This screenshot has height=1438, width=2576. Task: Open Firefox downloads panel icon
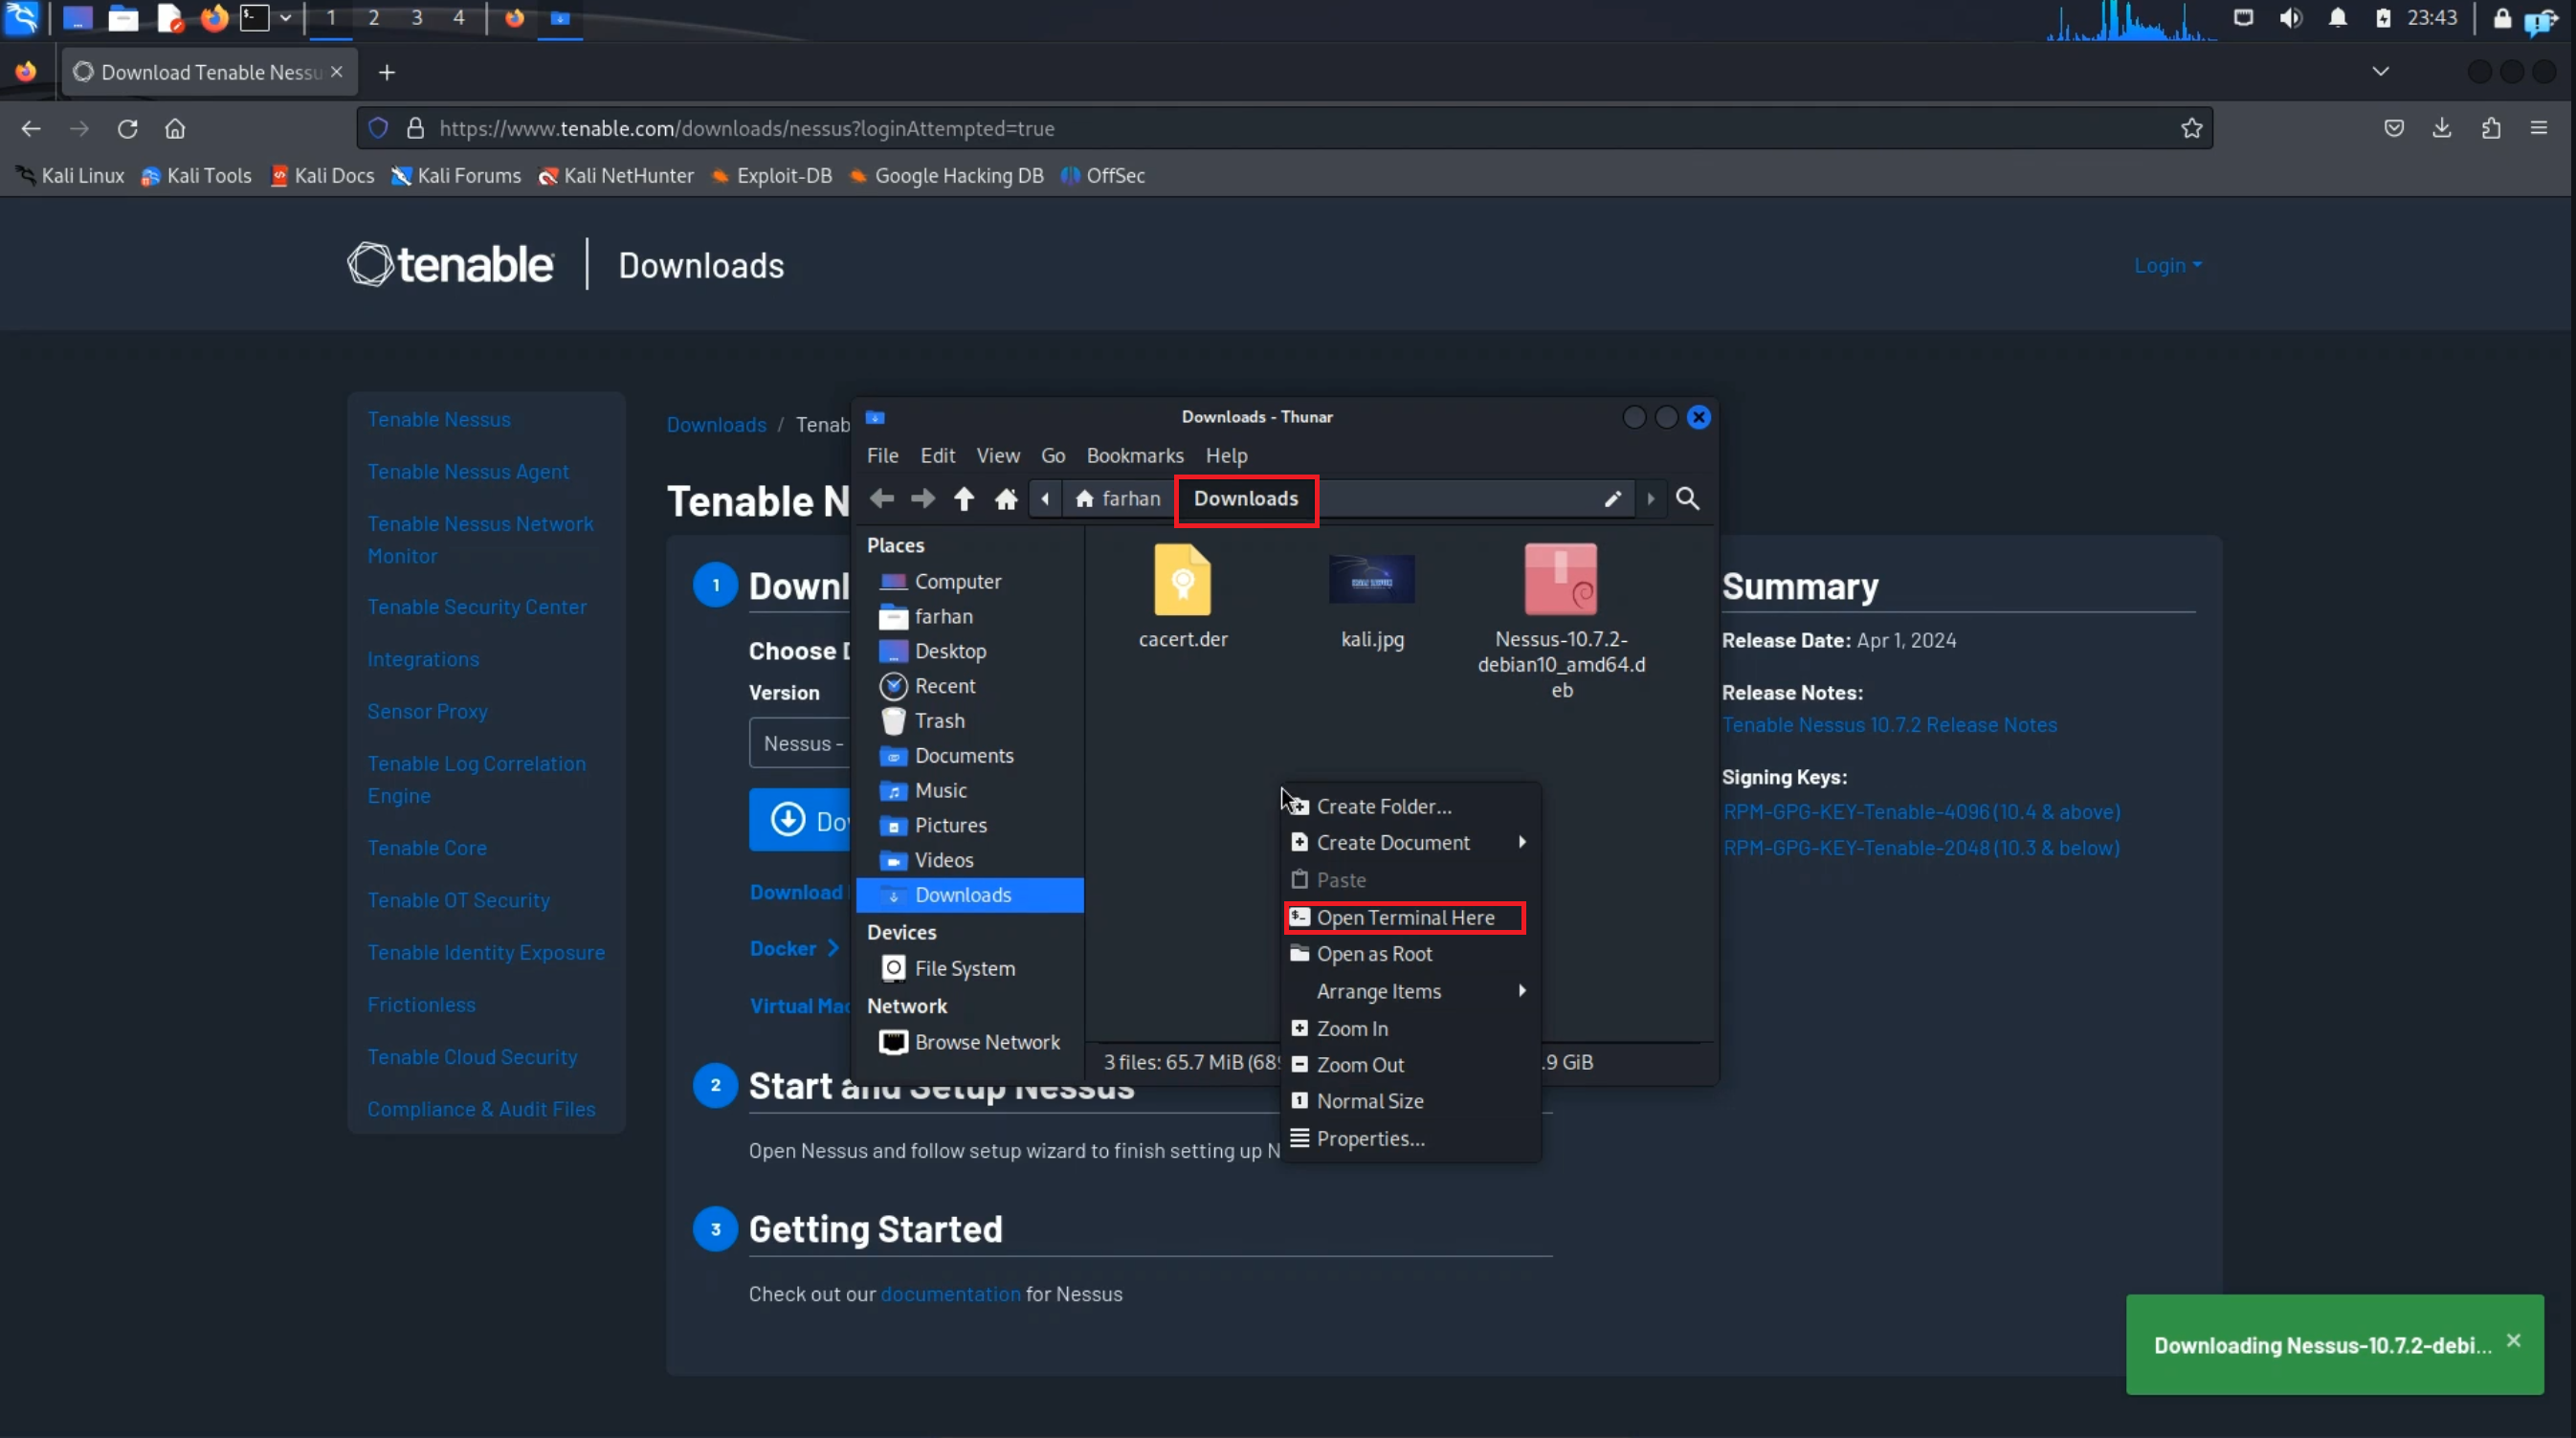[x=2442, y=128]
